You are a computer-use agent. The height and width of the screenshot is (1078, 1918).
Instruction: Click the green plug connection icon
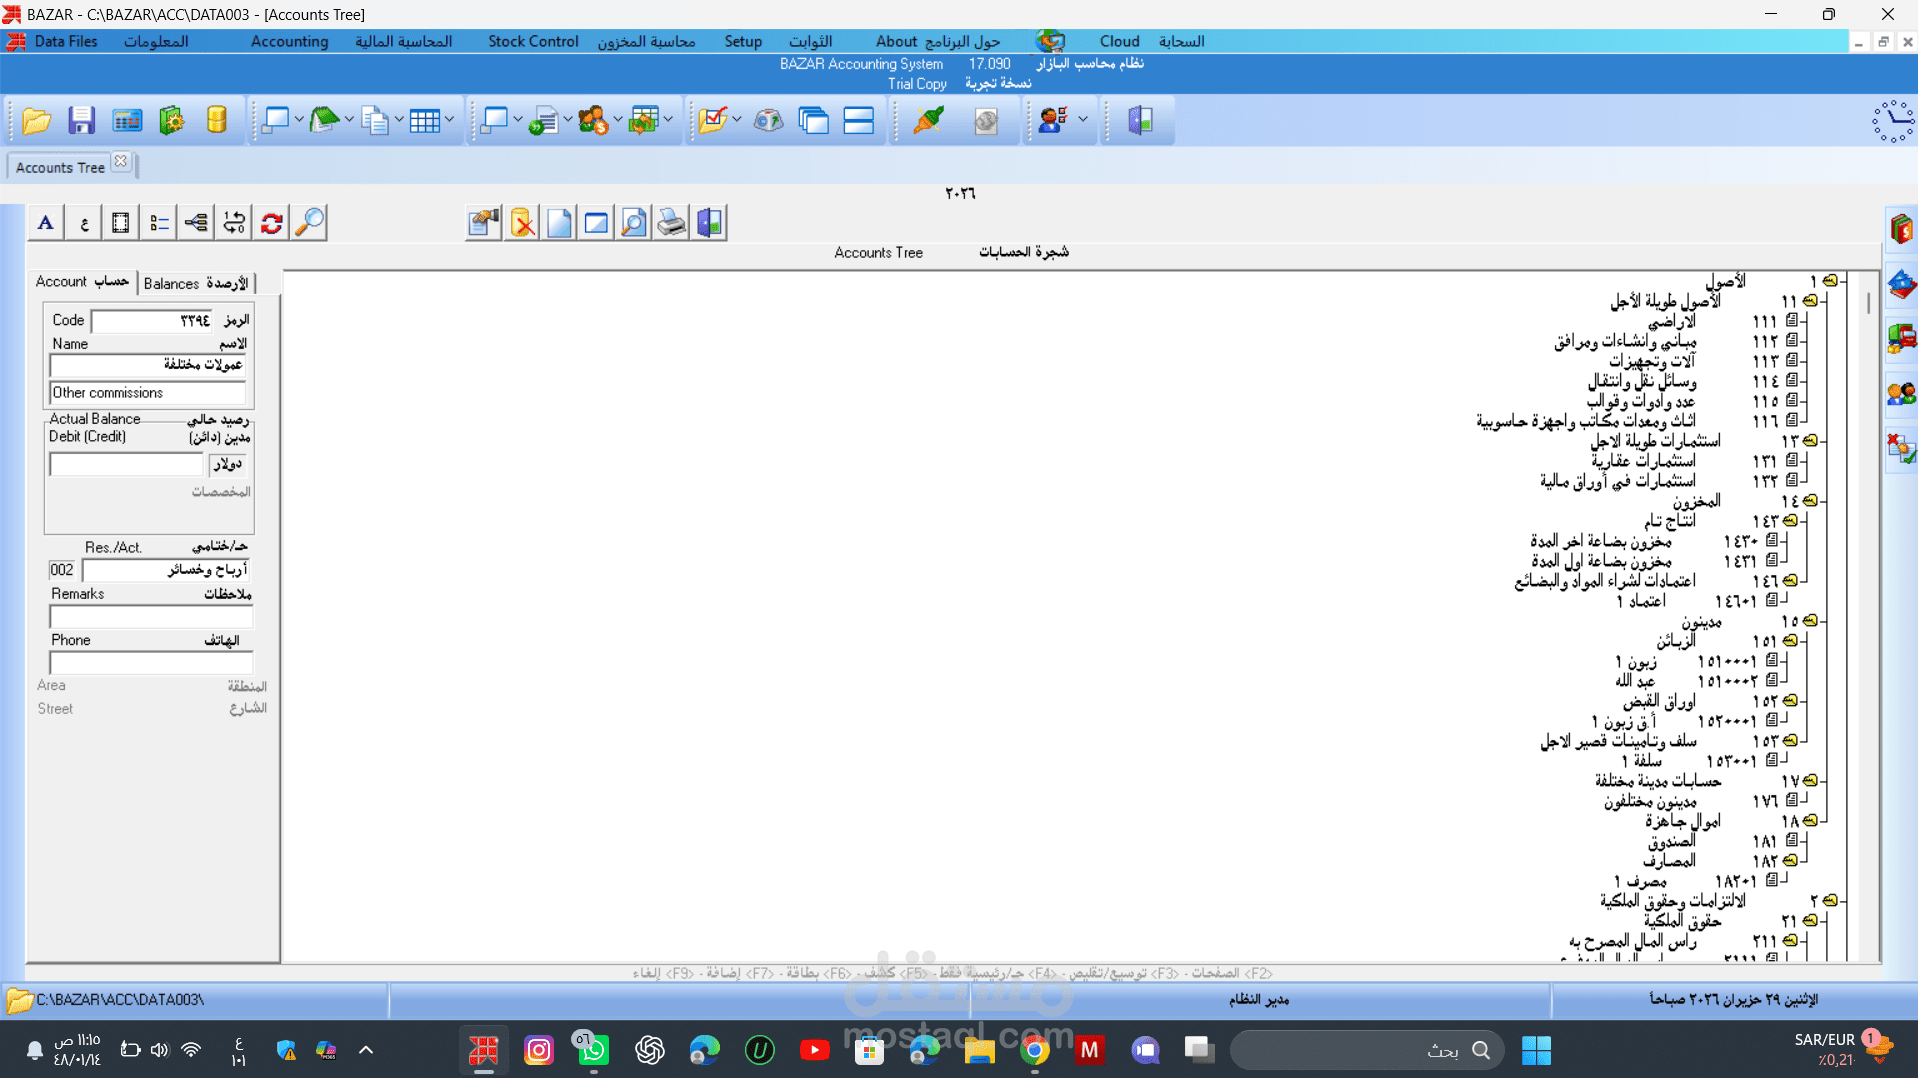929,121
